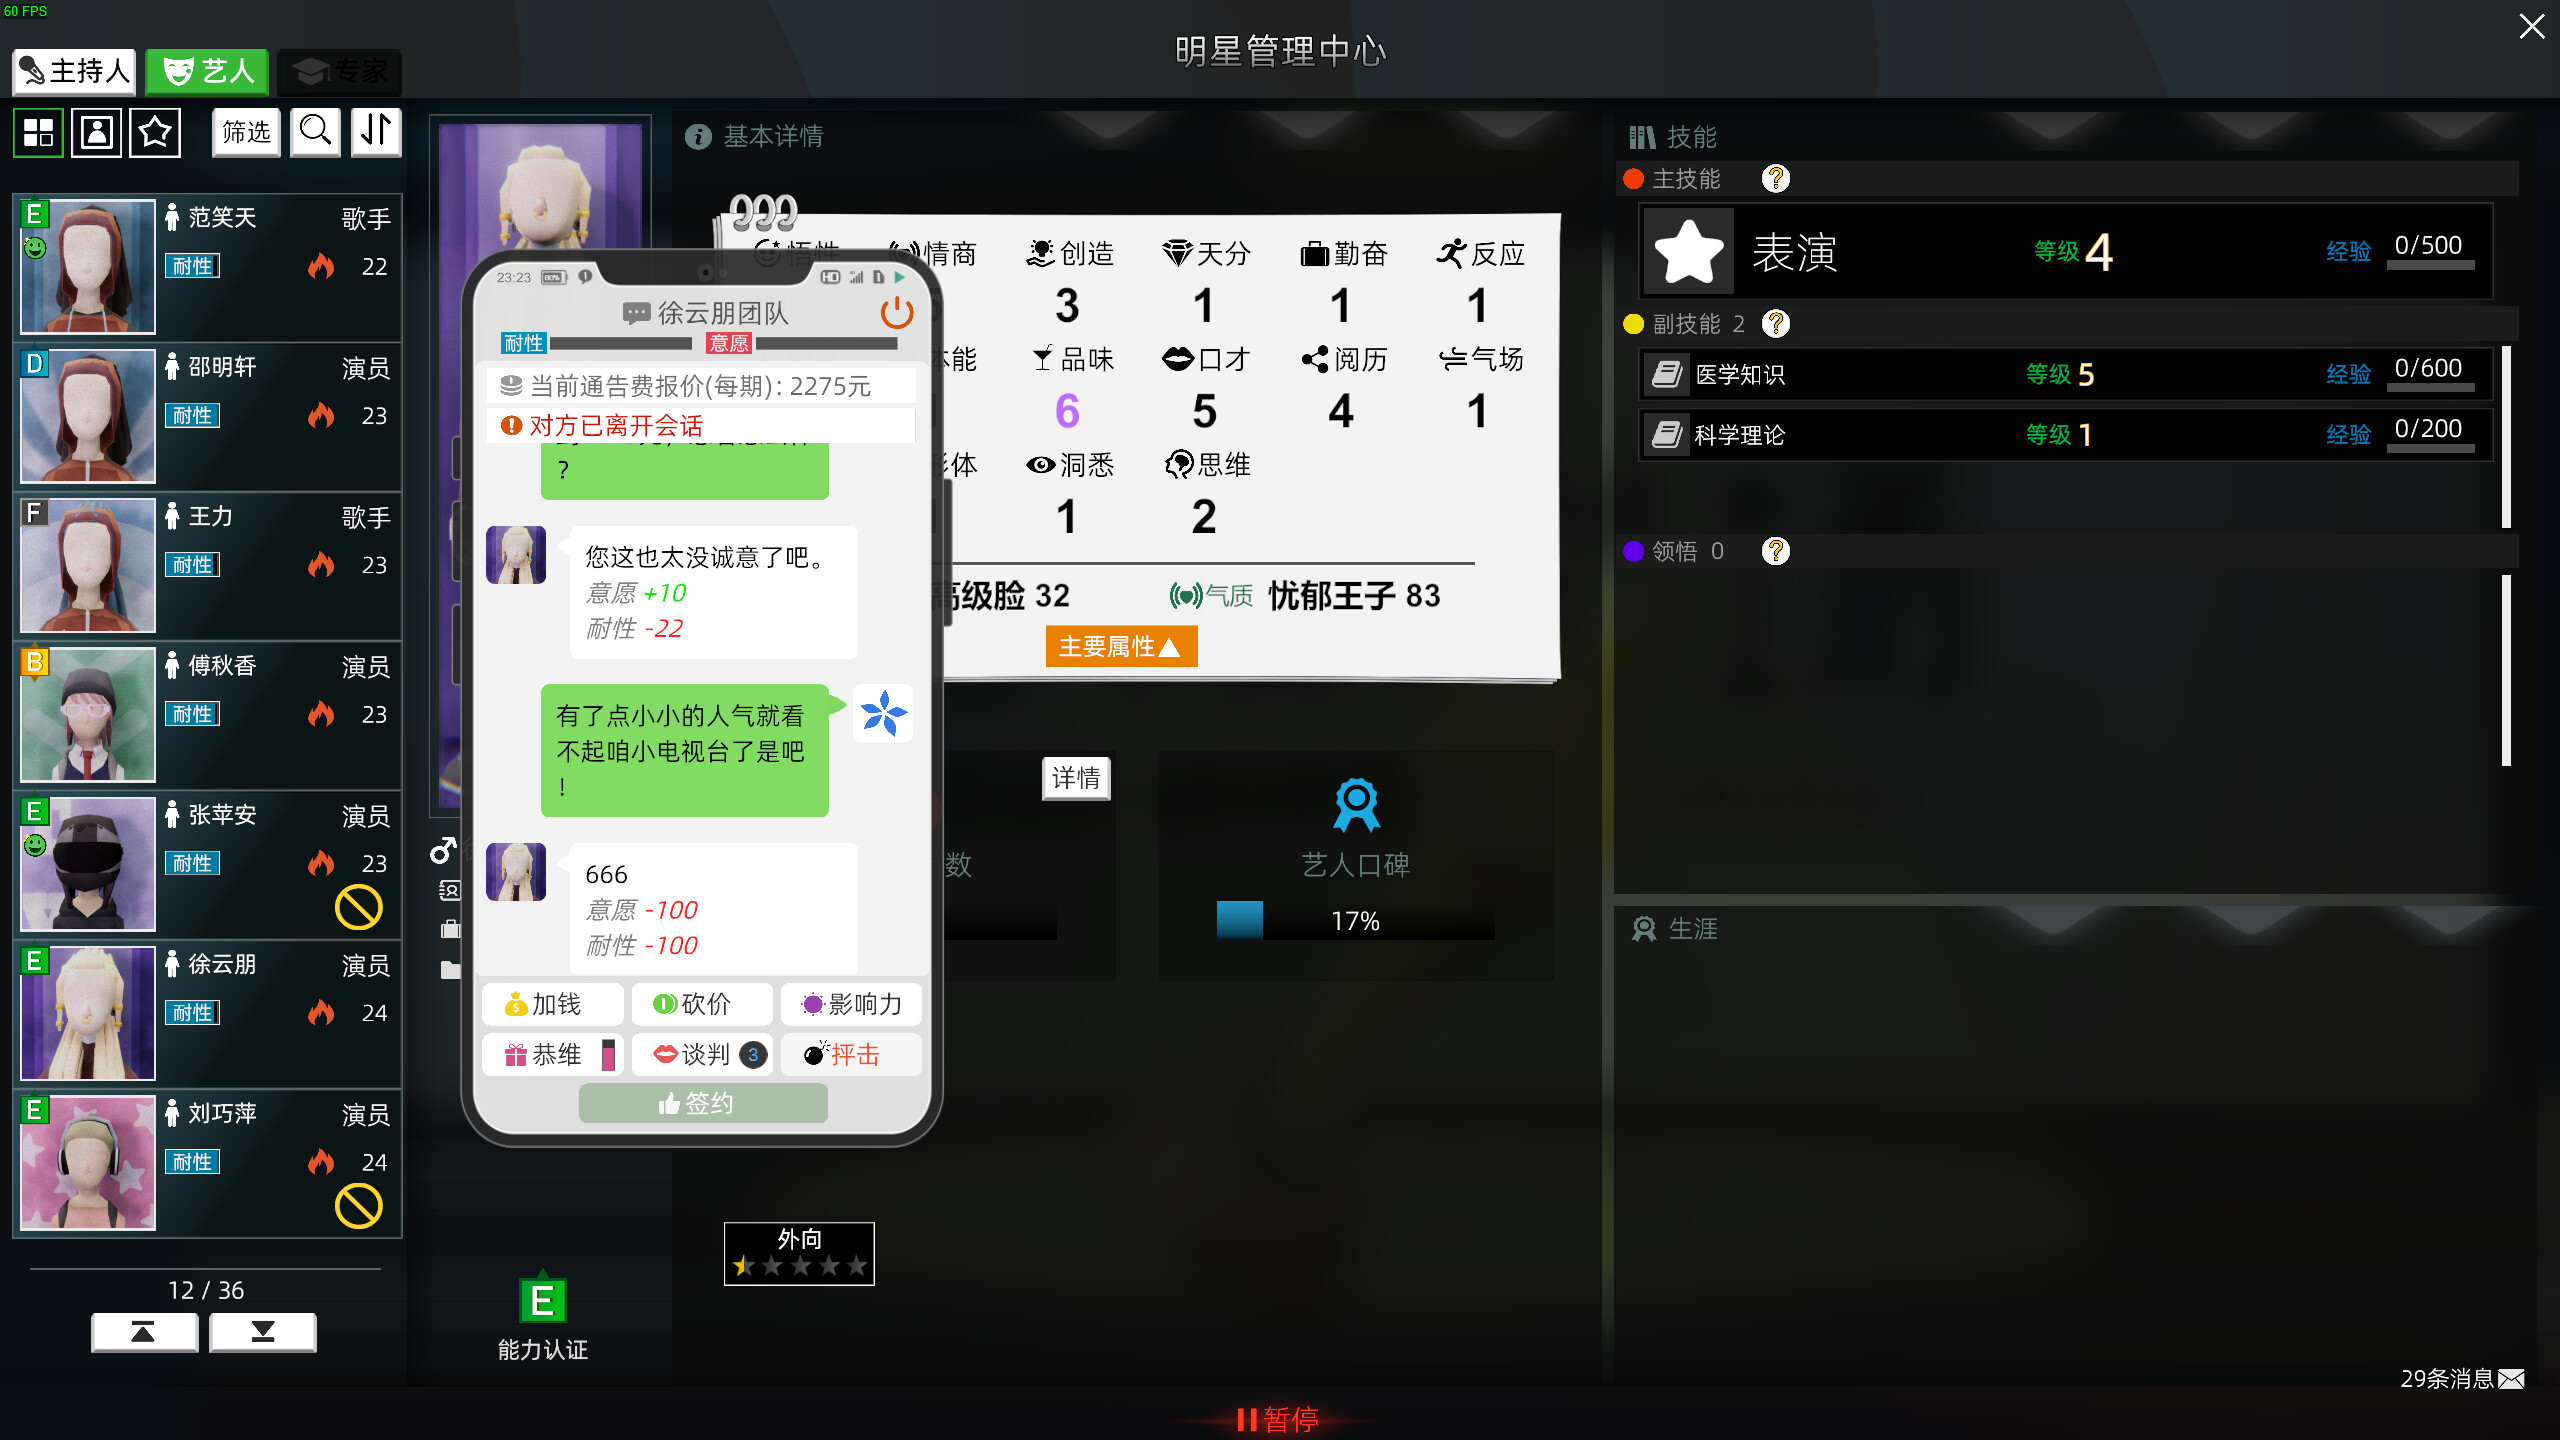Open the 领悟 help question mark

[x=1776, y=551]
